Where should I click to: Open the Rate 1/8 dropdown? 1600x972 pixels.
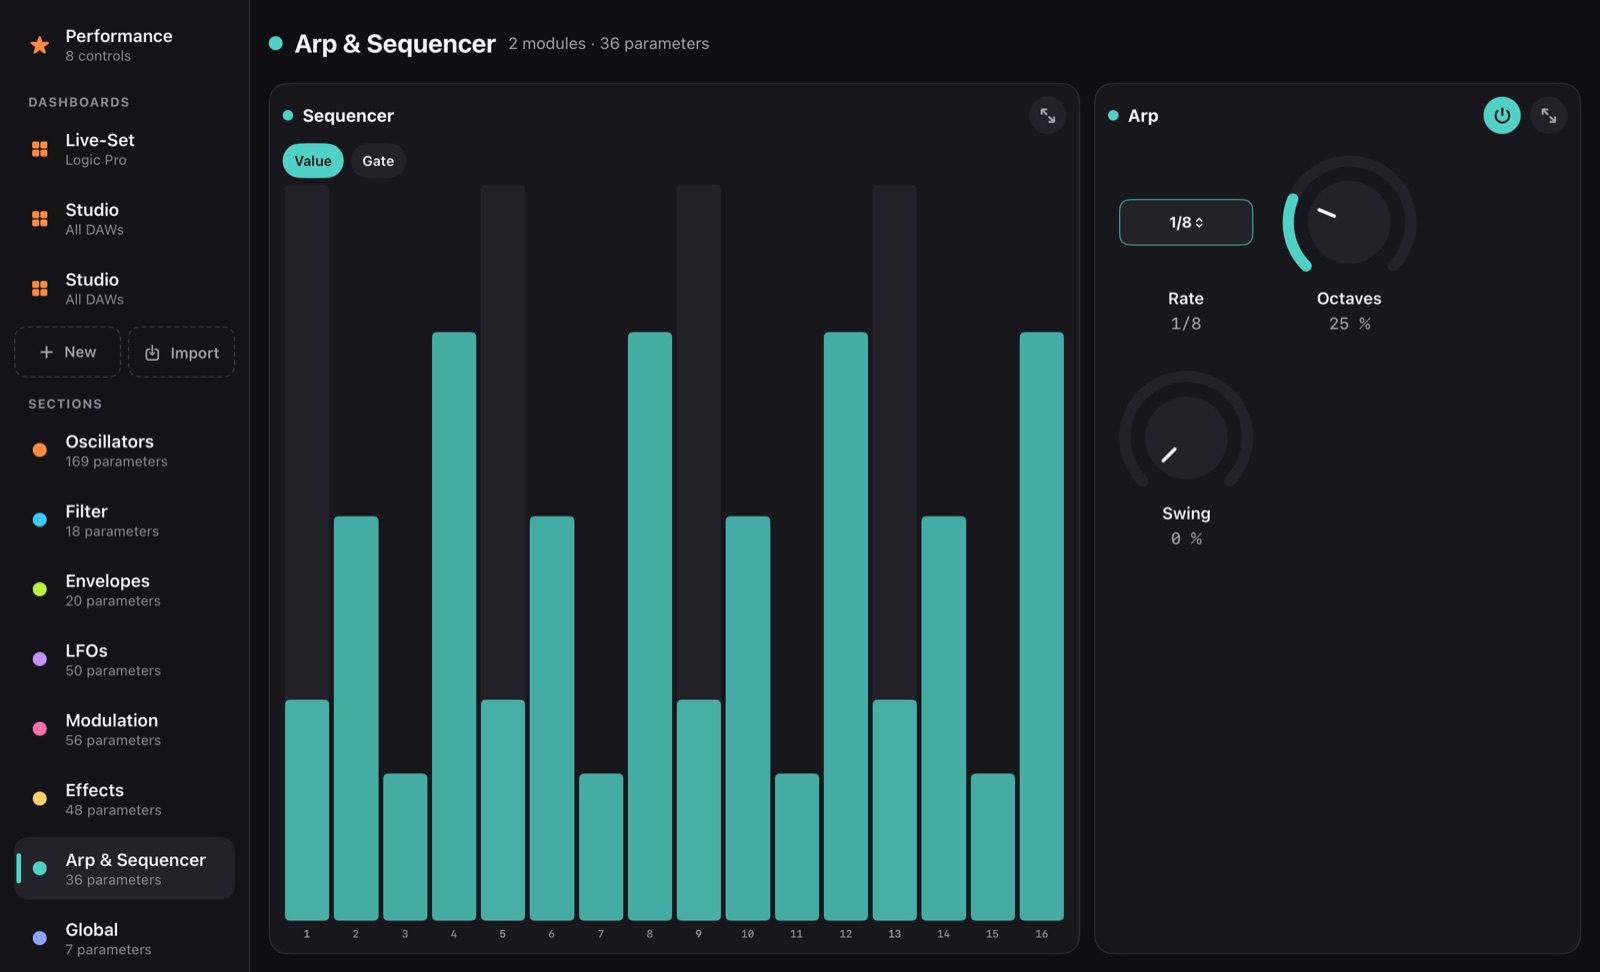tap(1186, 222)
